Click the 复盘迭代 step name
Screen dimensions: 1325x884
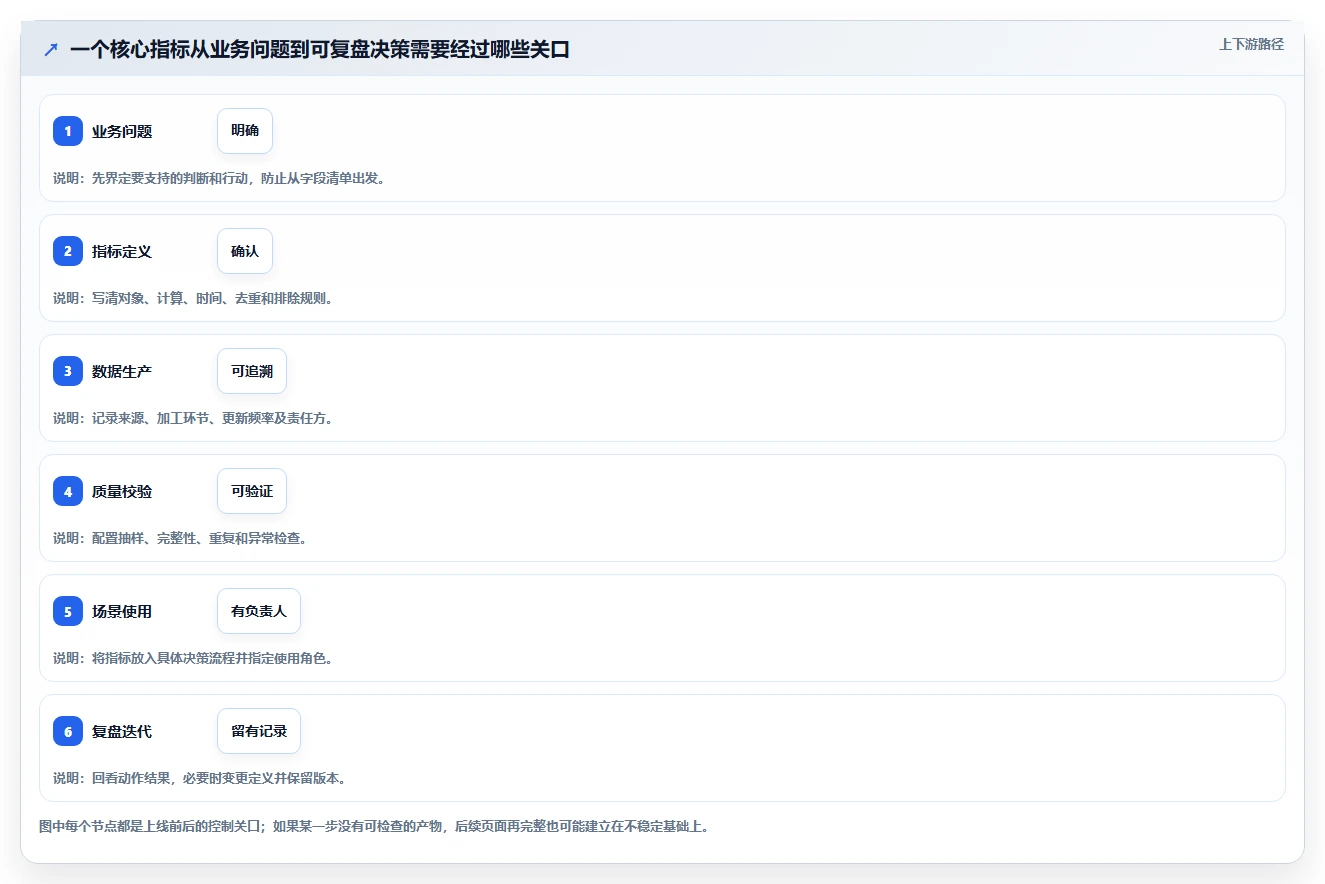(x=122, y=731)
